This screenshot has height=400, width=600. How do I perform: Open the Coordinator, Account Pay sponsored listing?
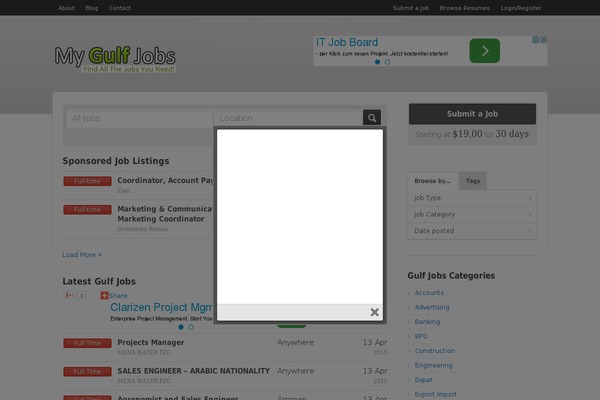(x=165, y=180)
